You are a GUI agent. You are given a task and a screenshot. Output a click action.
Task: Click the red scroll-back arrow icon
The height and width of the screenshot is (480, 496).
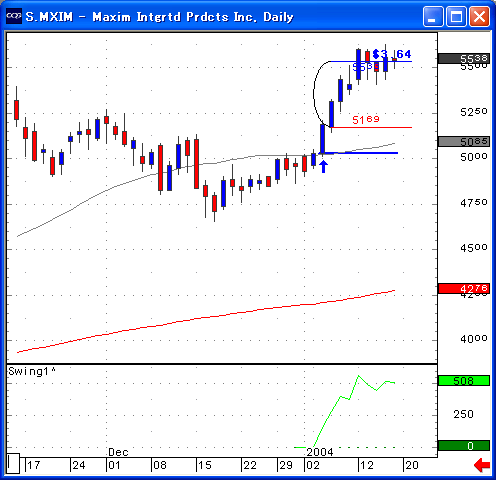pyautogui.click(x=482, y=465)
